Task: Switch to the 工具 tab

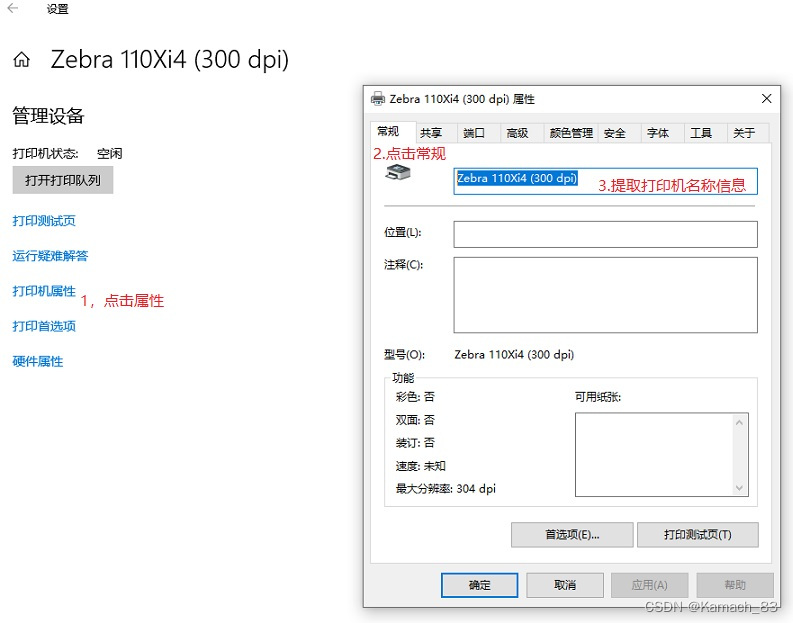Action: tap(706, 133)
